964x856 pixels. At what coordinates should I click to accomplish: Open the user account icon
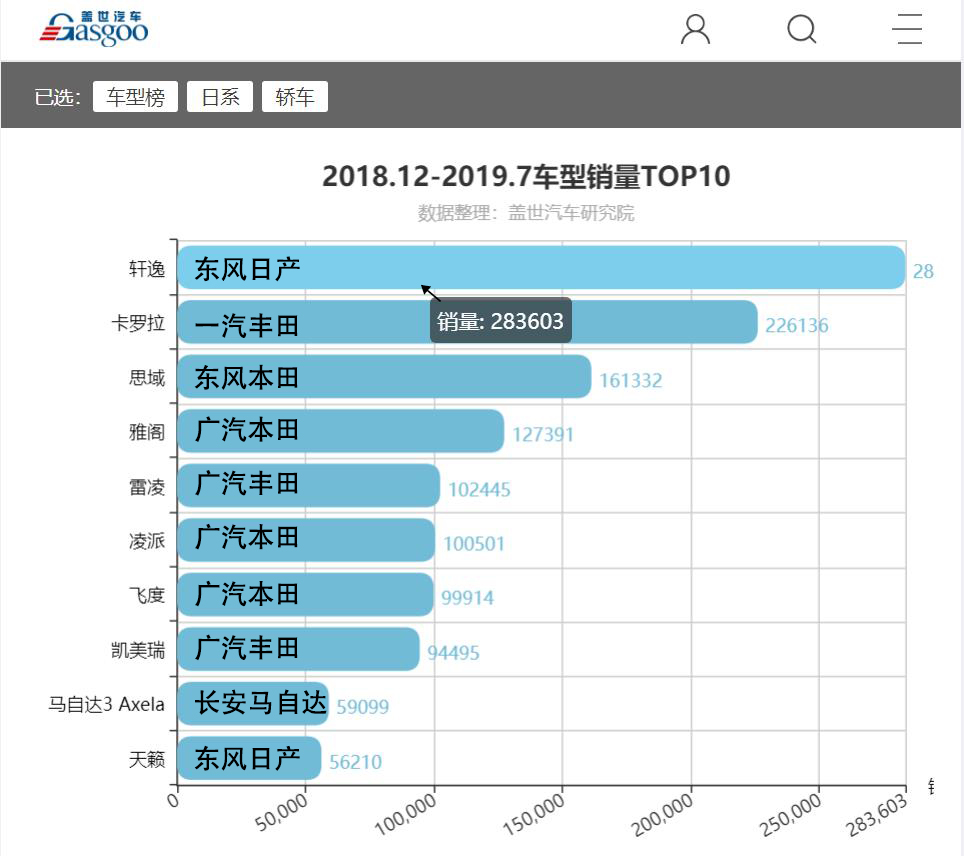click(696, 30)
